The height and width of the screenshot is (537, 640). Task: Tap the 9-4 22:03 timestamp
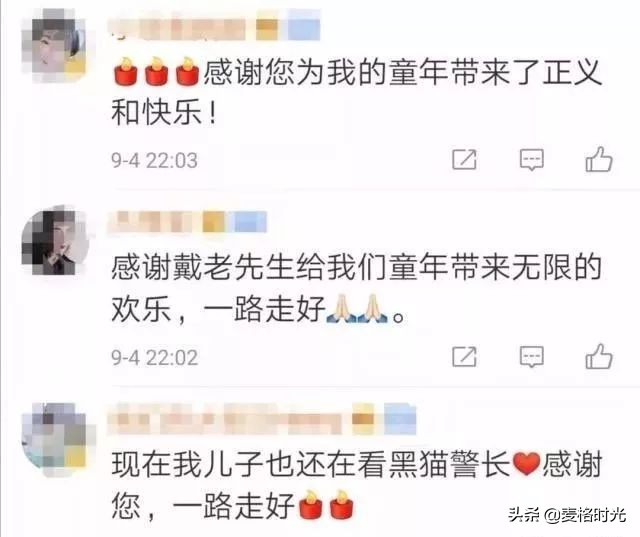154,160
